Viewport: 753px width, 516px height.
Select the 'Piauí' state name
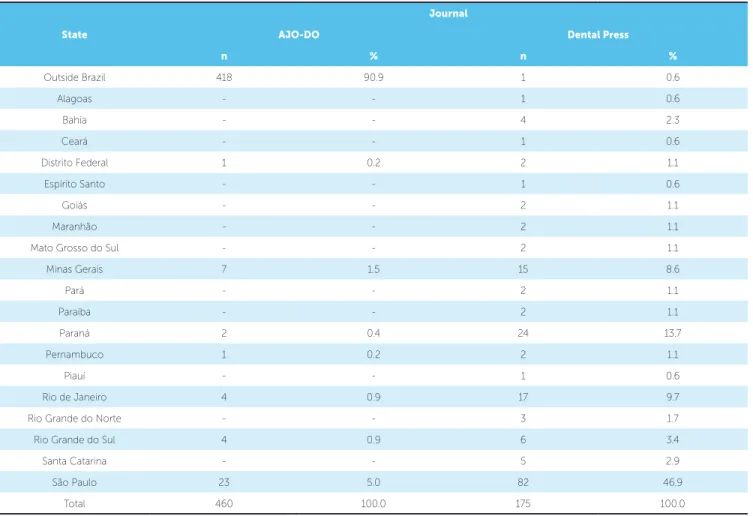74,376
